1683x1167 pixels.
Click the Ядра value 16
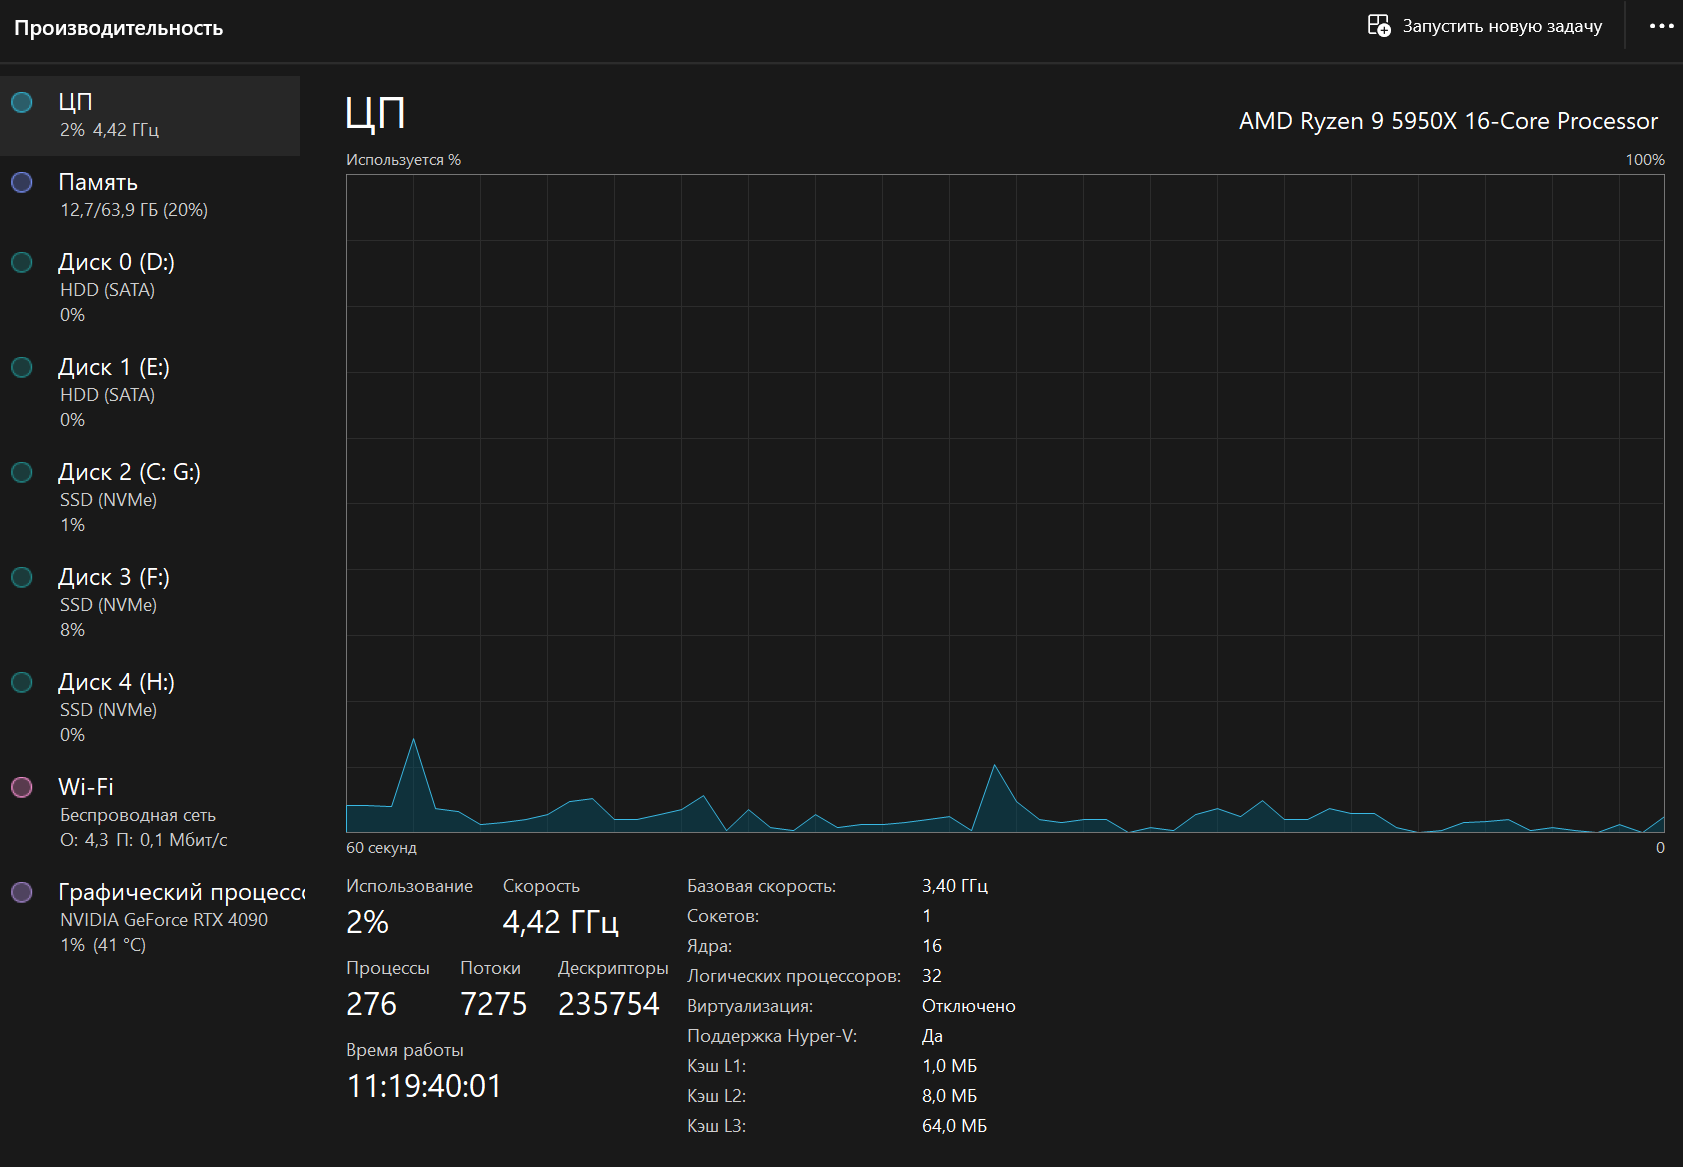tap(932, 946)
